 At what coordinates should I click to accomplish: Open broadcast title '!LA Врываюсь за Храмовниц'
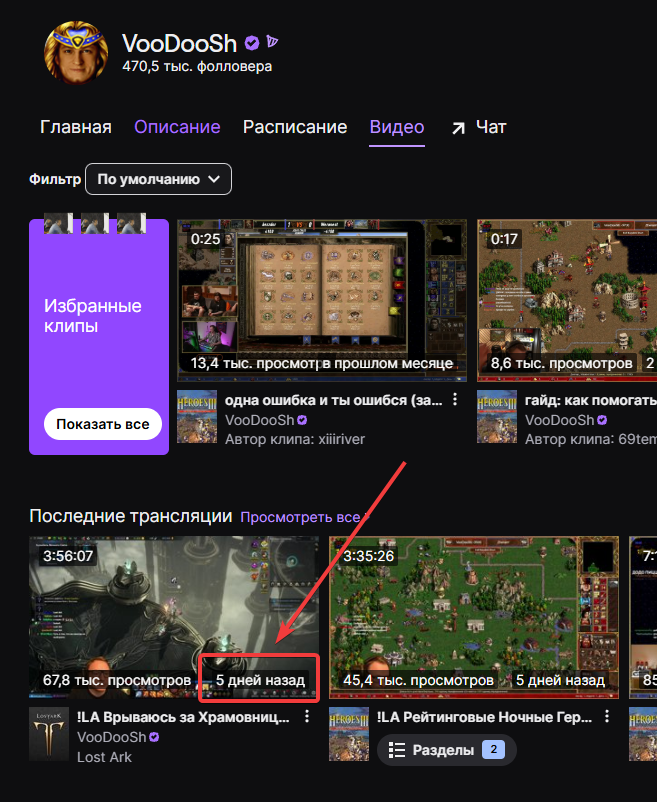[183, 717]
